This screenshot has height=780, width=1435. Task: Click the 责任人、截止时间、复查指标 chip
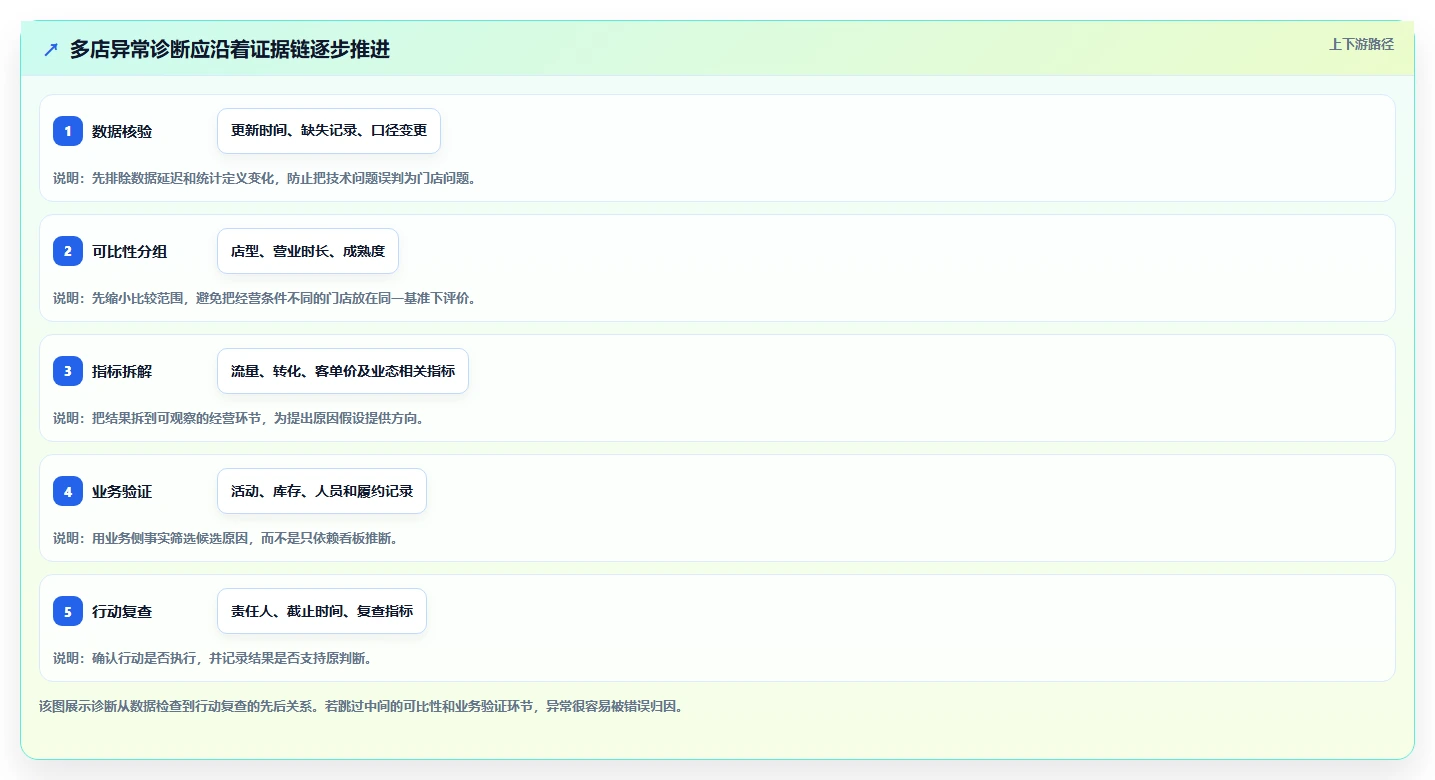pos(322,611)
